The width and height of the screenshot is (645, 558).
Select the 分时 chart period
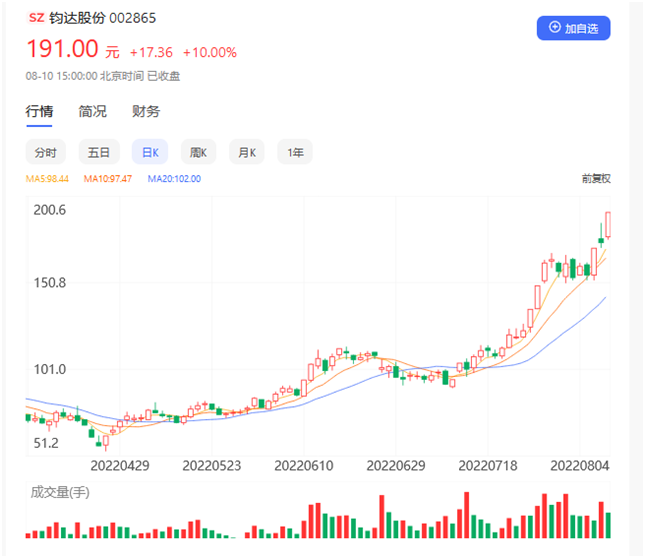pos(46,152)
